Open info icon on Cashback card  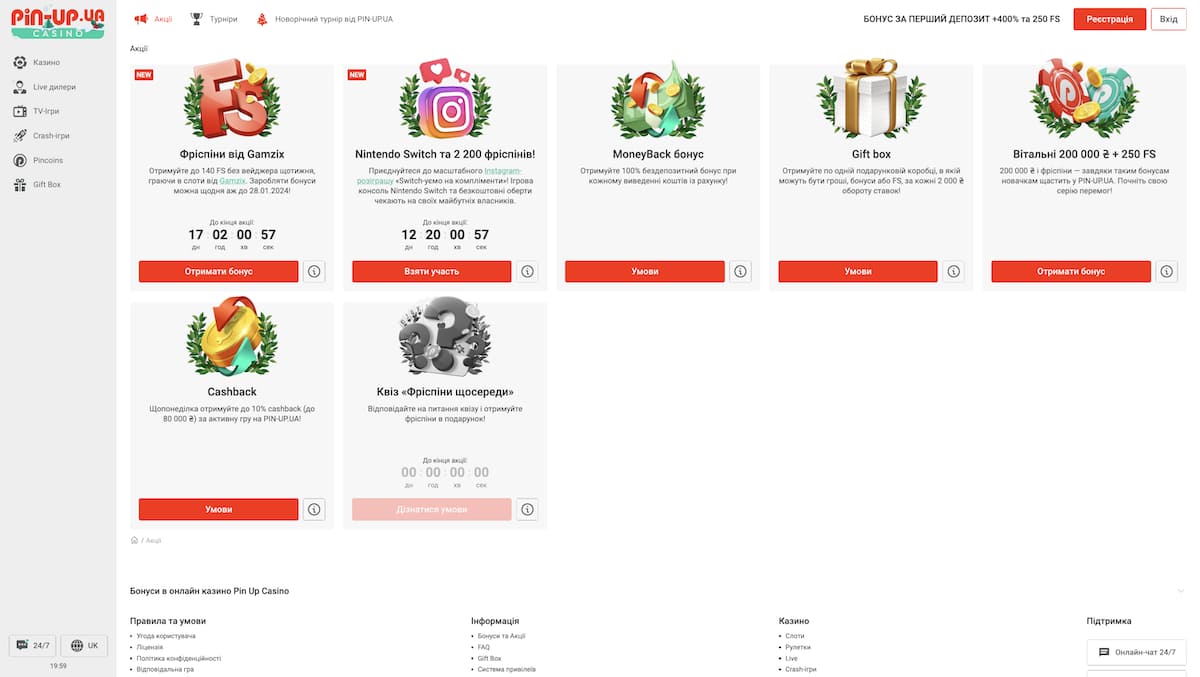pyautogui.click(x=314, y=509)
